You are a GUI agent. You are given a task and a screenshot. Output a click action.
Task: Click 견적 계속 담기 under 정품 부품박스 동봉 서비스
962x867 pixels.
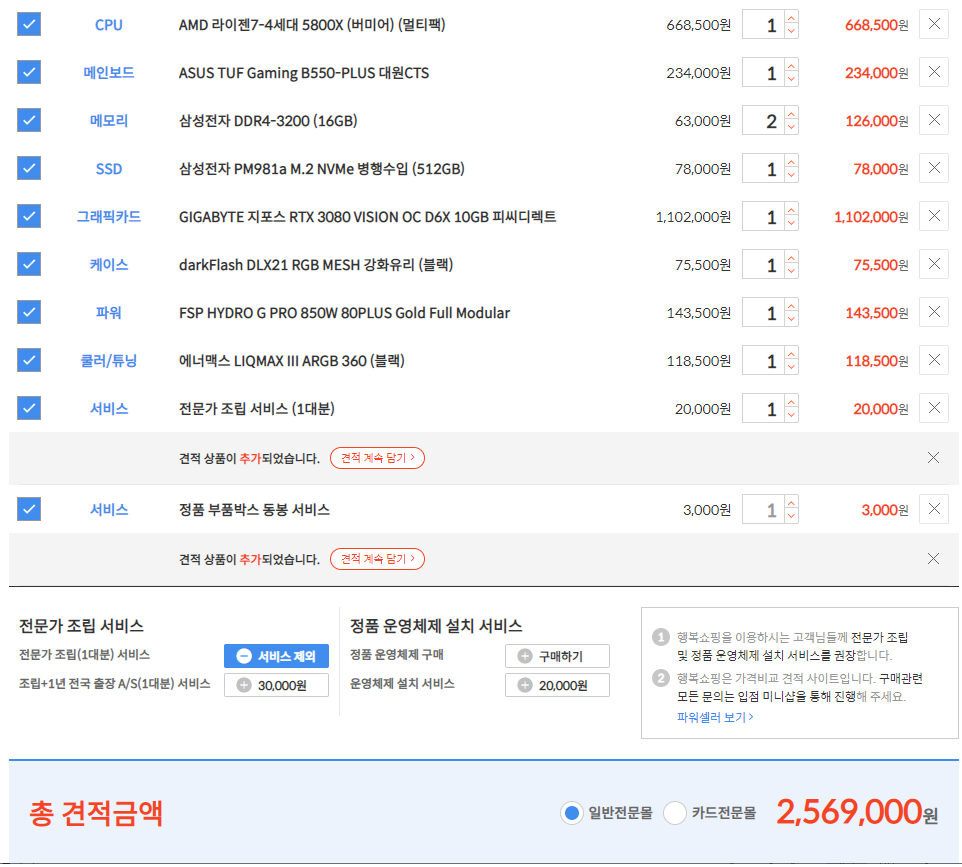point(377,559)
